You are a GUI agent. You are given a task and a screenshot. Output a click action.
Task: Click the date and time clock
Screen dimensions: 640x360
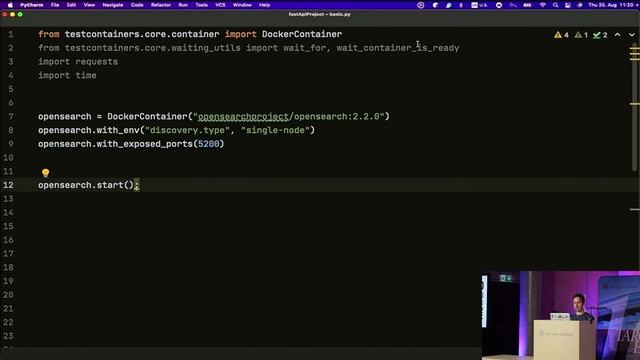pyautogui.click(x=612, y=5)
